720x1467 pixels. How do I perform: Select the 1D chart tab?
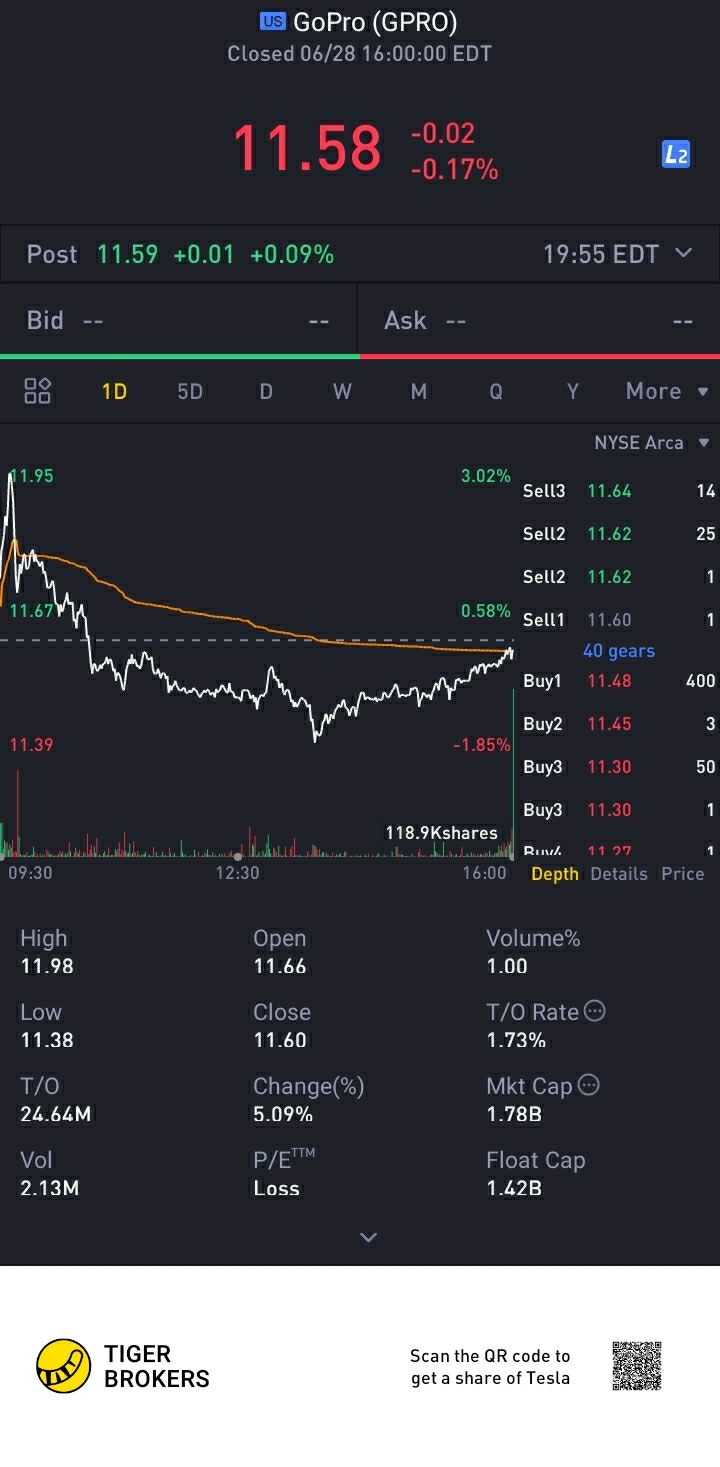coord(114,391)
